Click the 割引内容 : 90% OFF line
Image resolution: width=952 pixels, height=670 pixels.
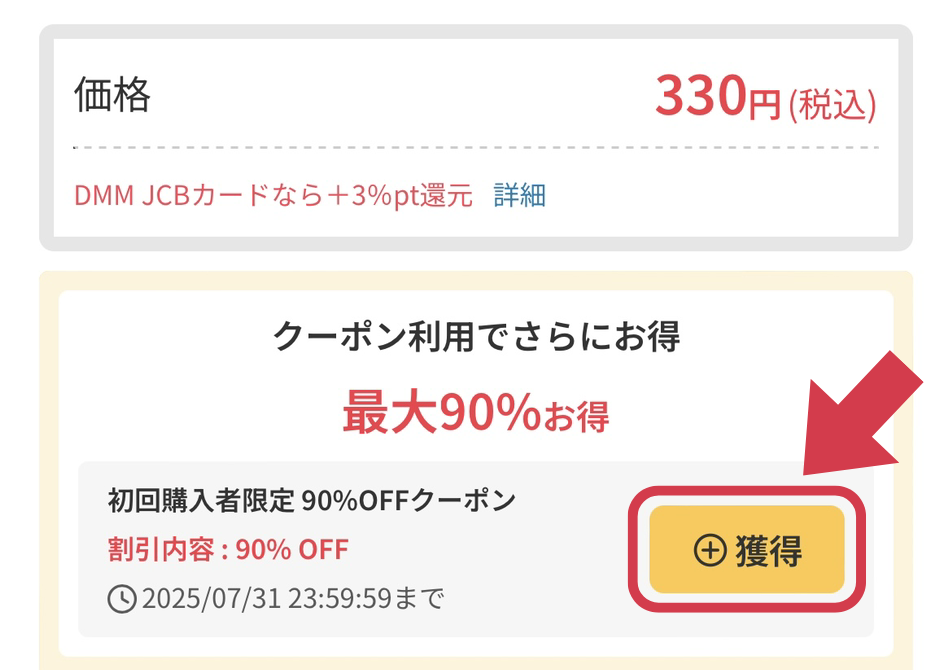click(x=228, y=549)
